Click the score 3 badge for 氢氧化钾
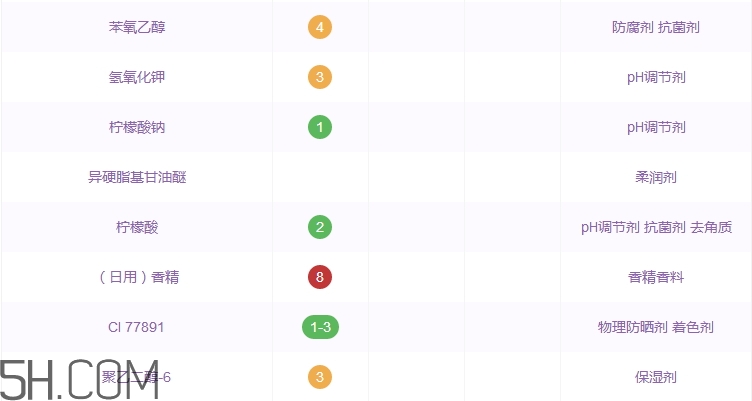The width and height of the screenshot is (752, 401). (320, 77)
